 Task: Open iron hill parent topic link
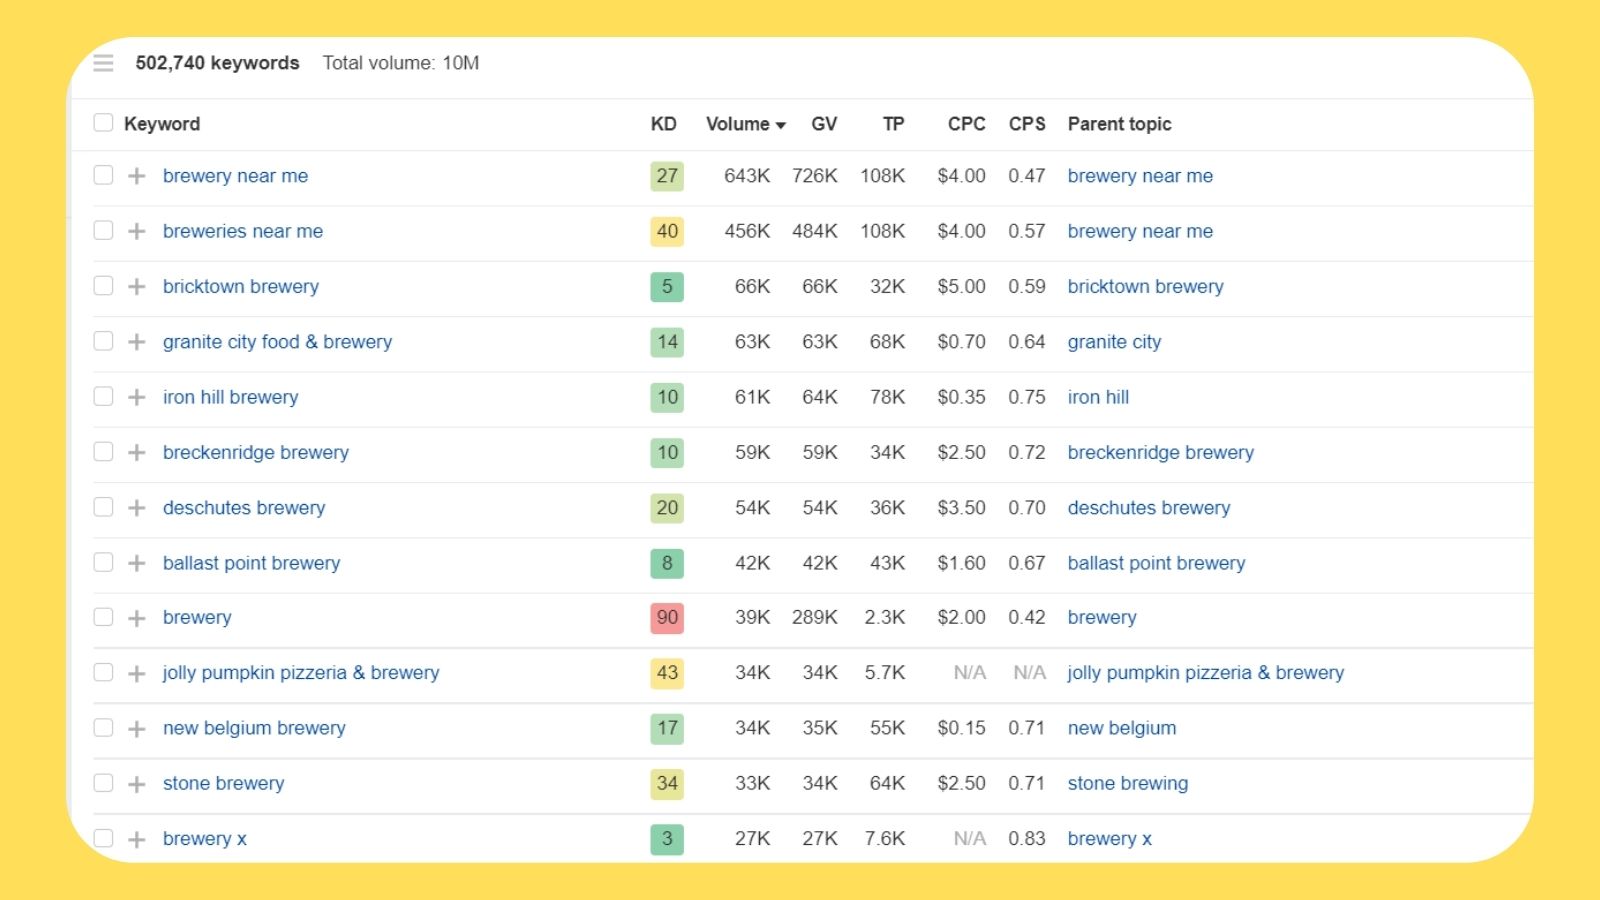click(x=1098, y=397)
